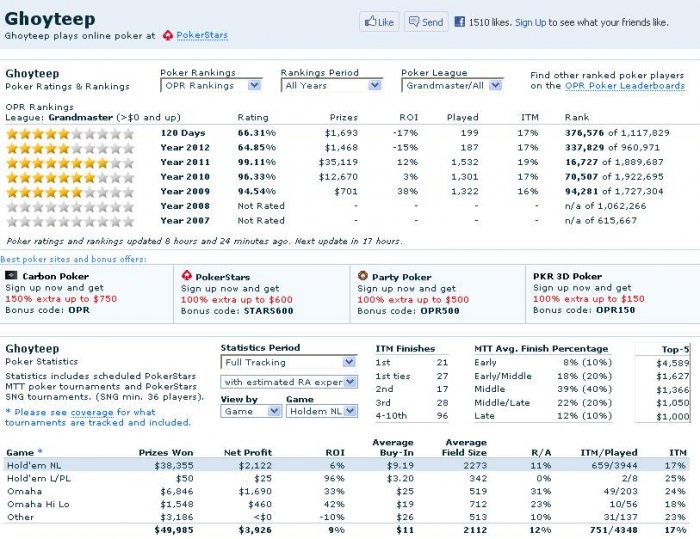Click the 1st ties count 27
This screenshot has height=539, width=700.
pyautogui.click(x=442, y=376)
